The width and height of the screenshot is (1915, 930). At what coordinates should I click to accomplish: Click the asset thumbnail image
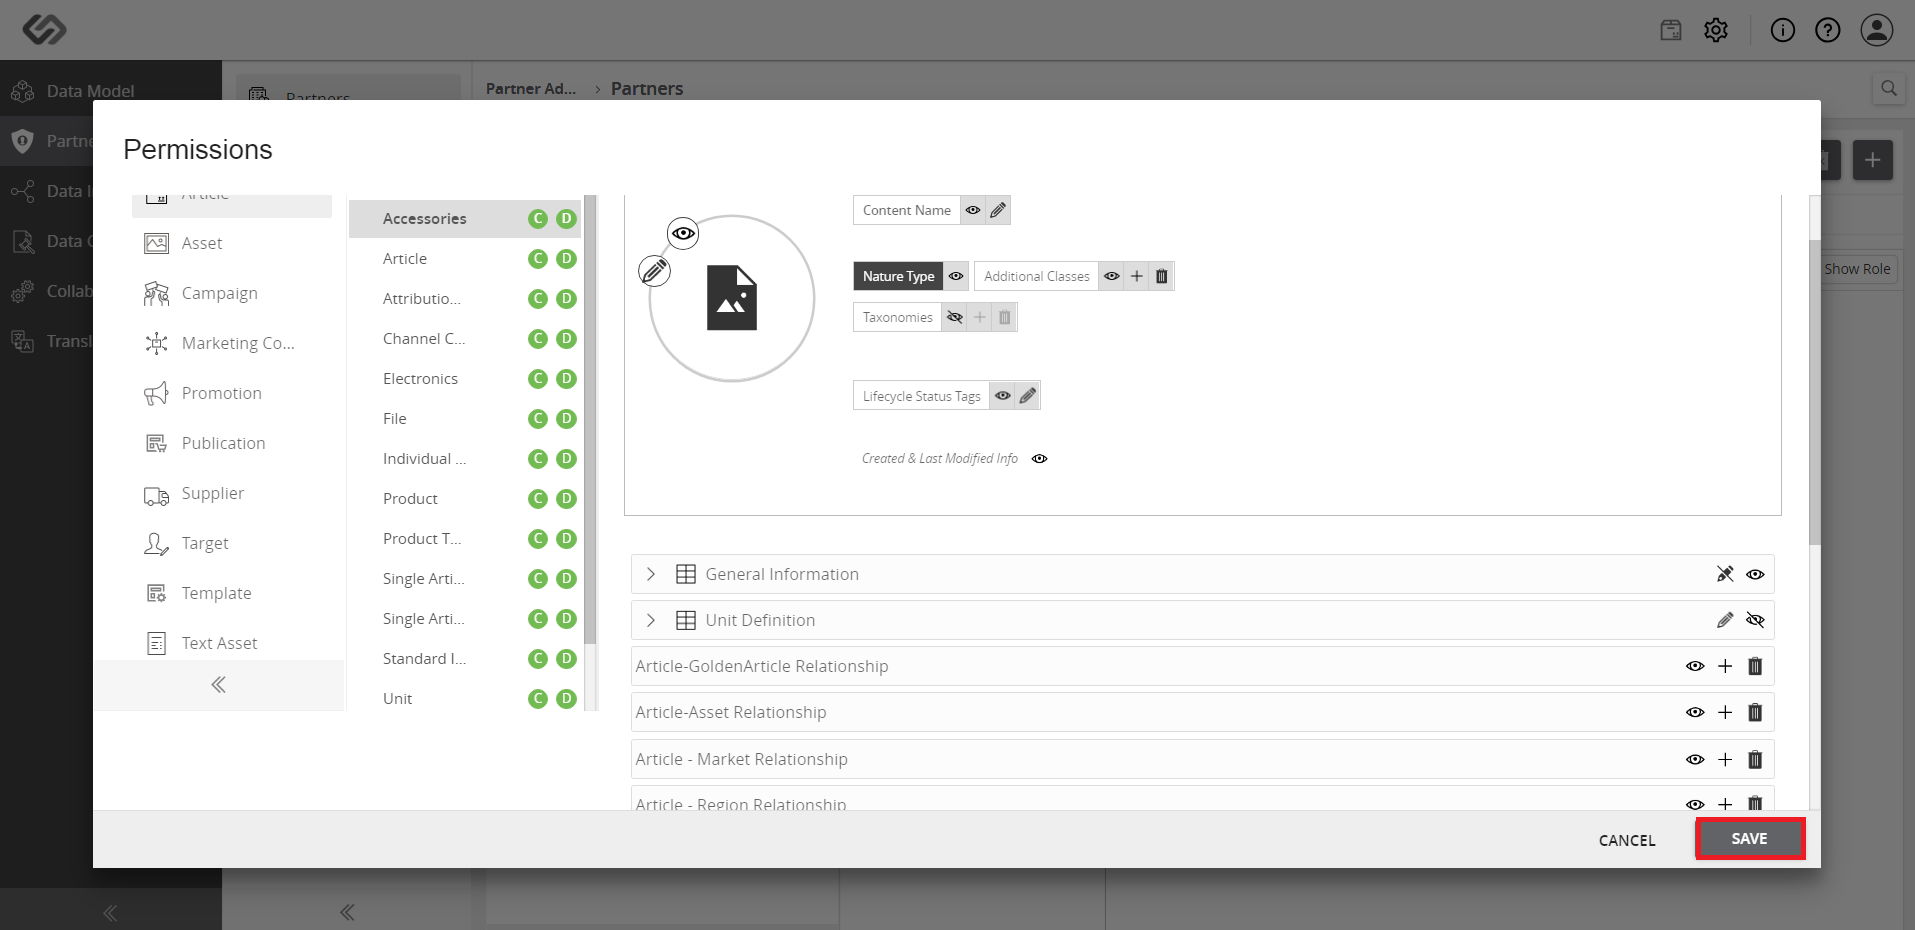[732, 298]
